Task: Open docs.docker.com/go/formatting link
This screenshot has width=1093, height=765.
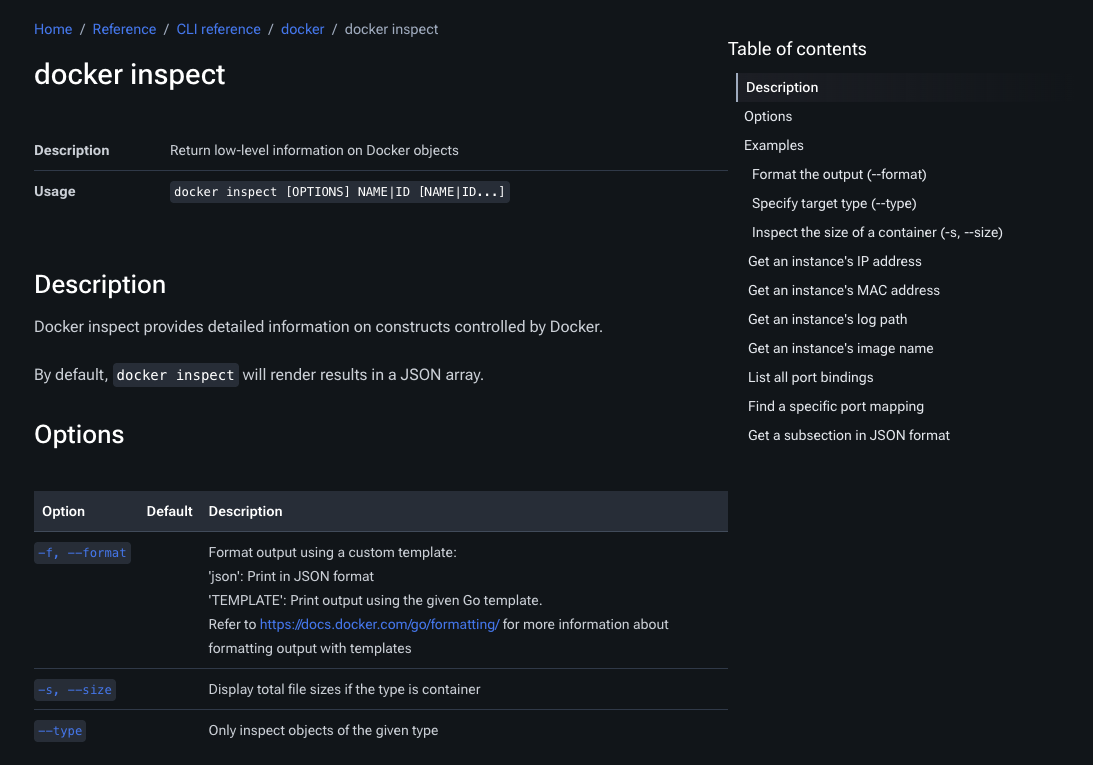Action: (379, 624)
